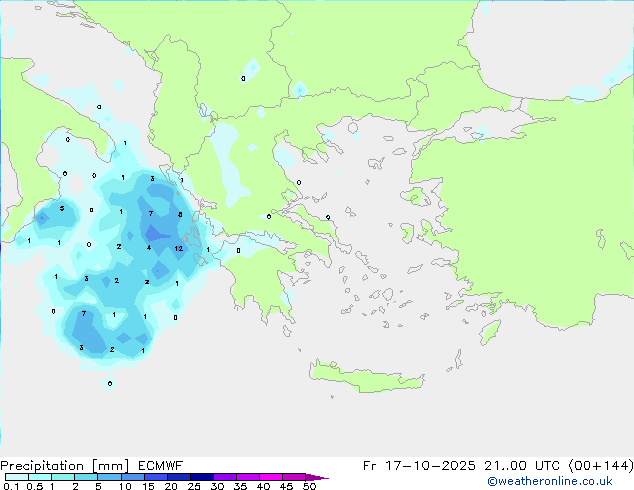Click the "(00+144)" forecast offset text
This screenshot has height=490, width=634.
(601, 466)
